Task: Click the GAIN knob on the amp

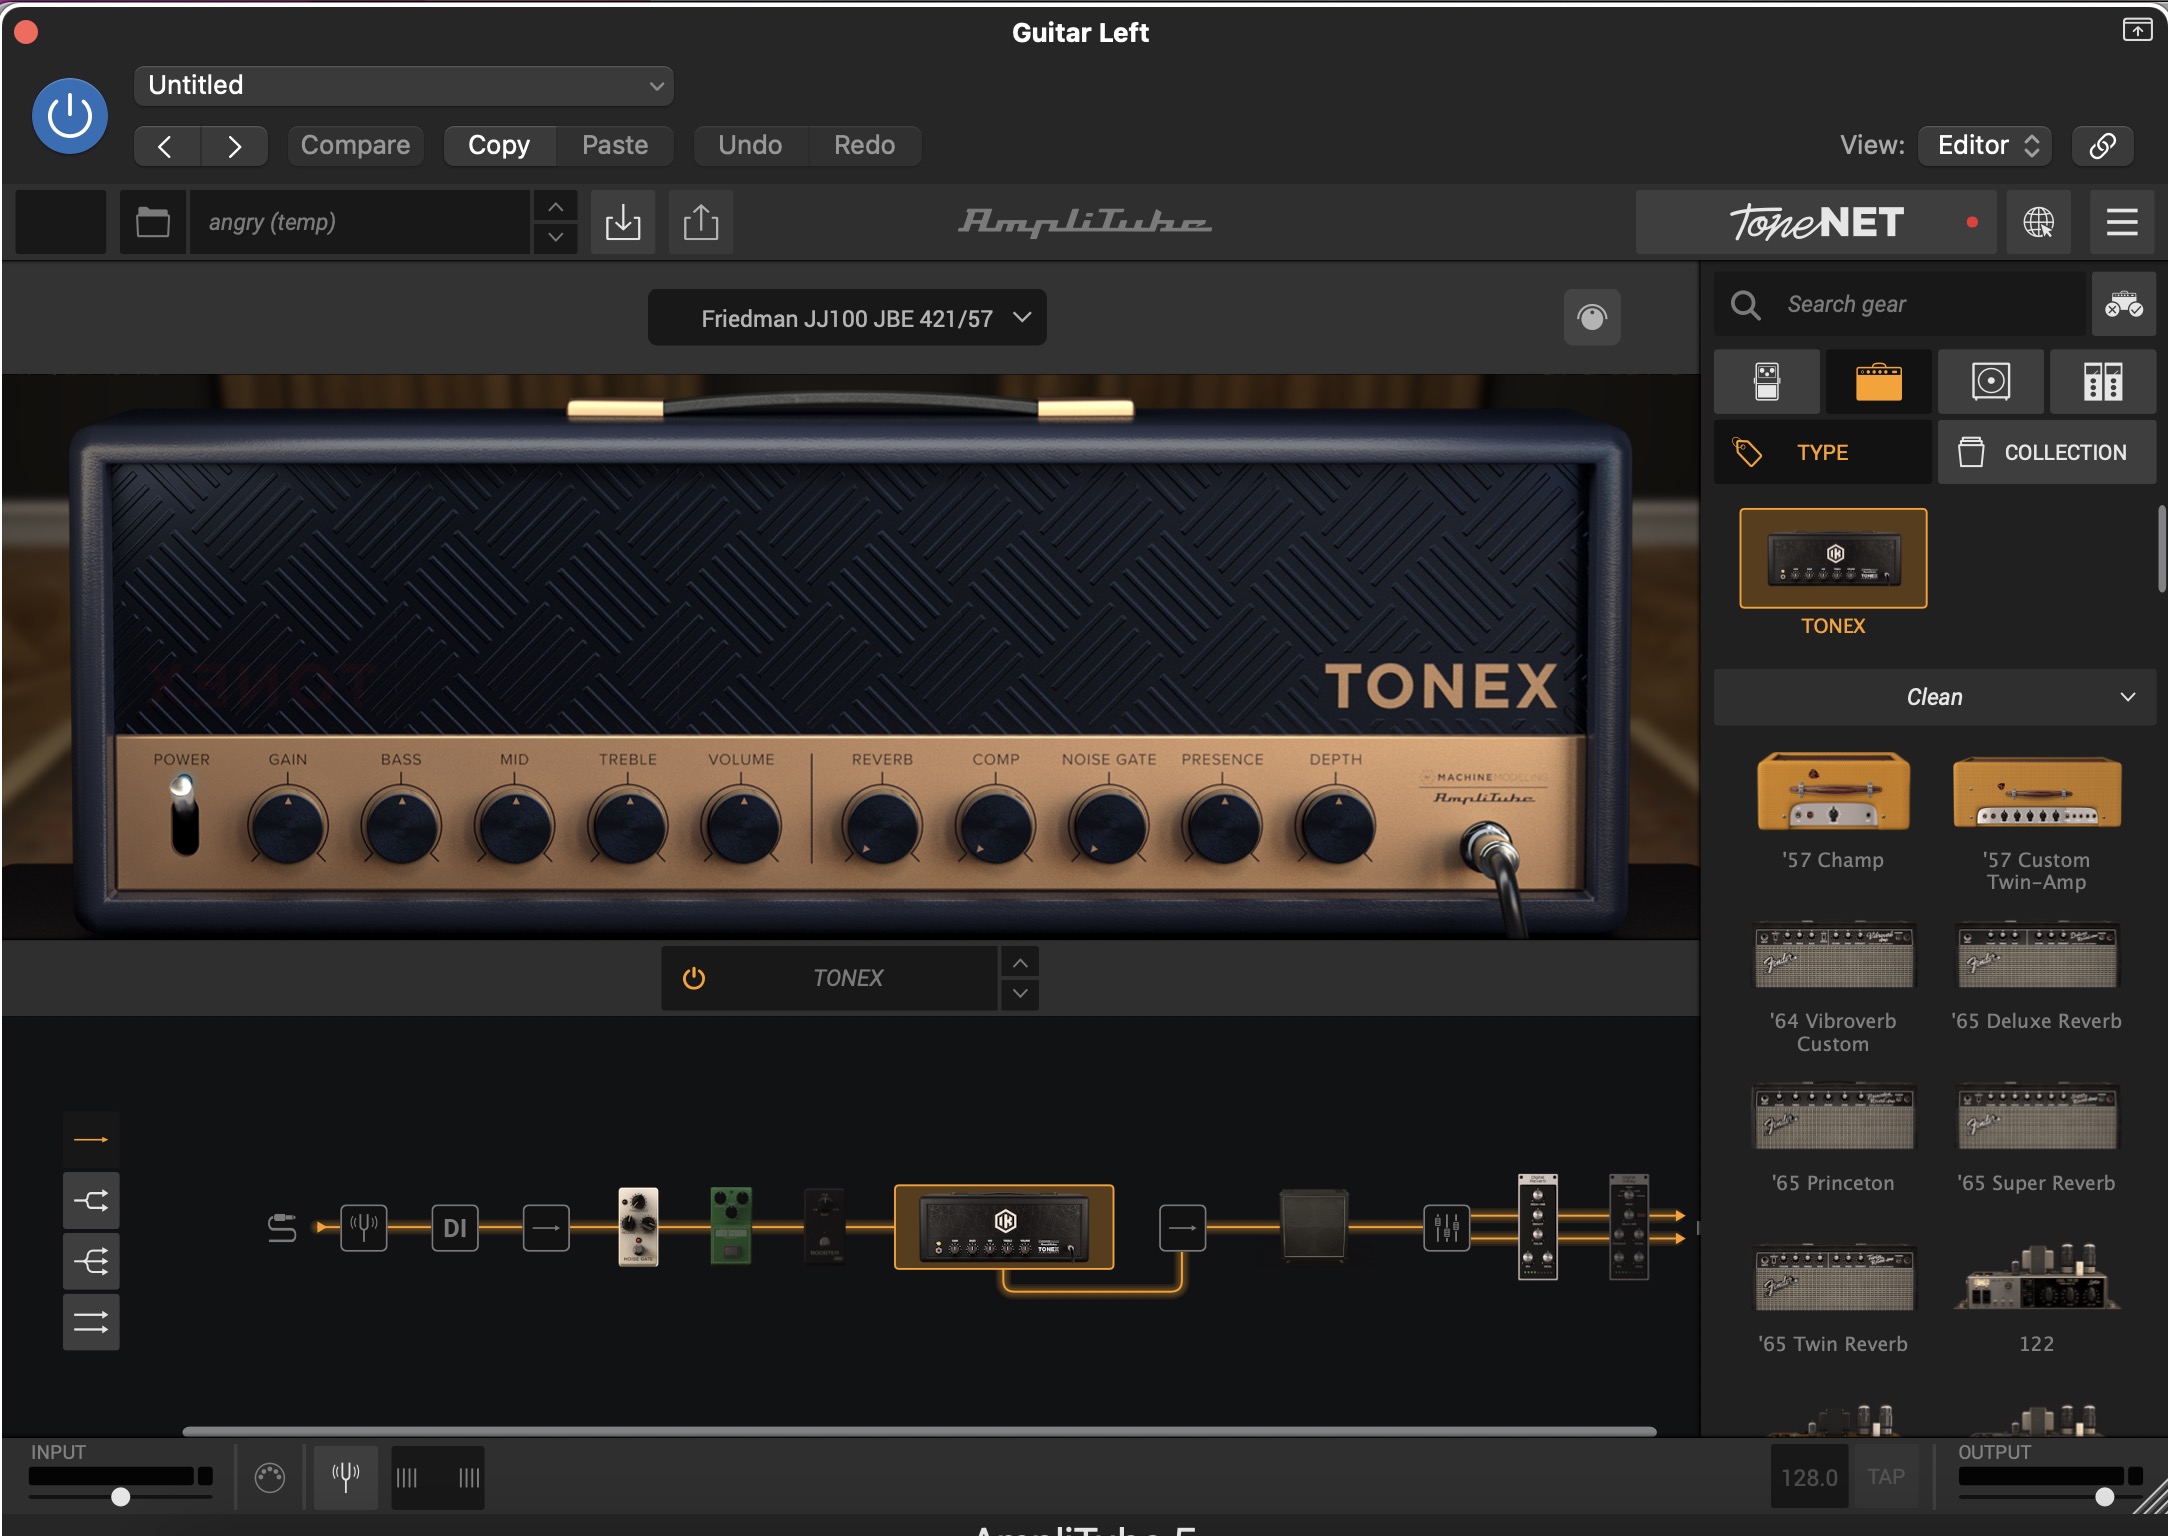Action: (x=287, y=826)
